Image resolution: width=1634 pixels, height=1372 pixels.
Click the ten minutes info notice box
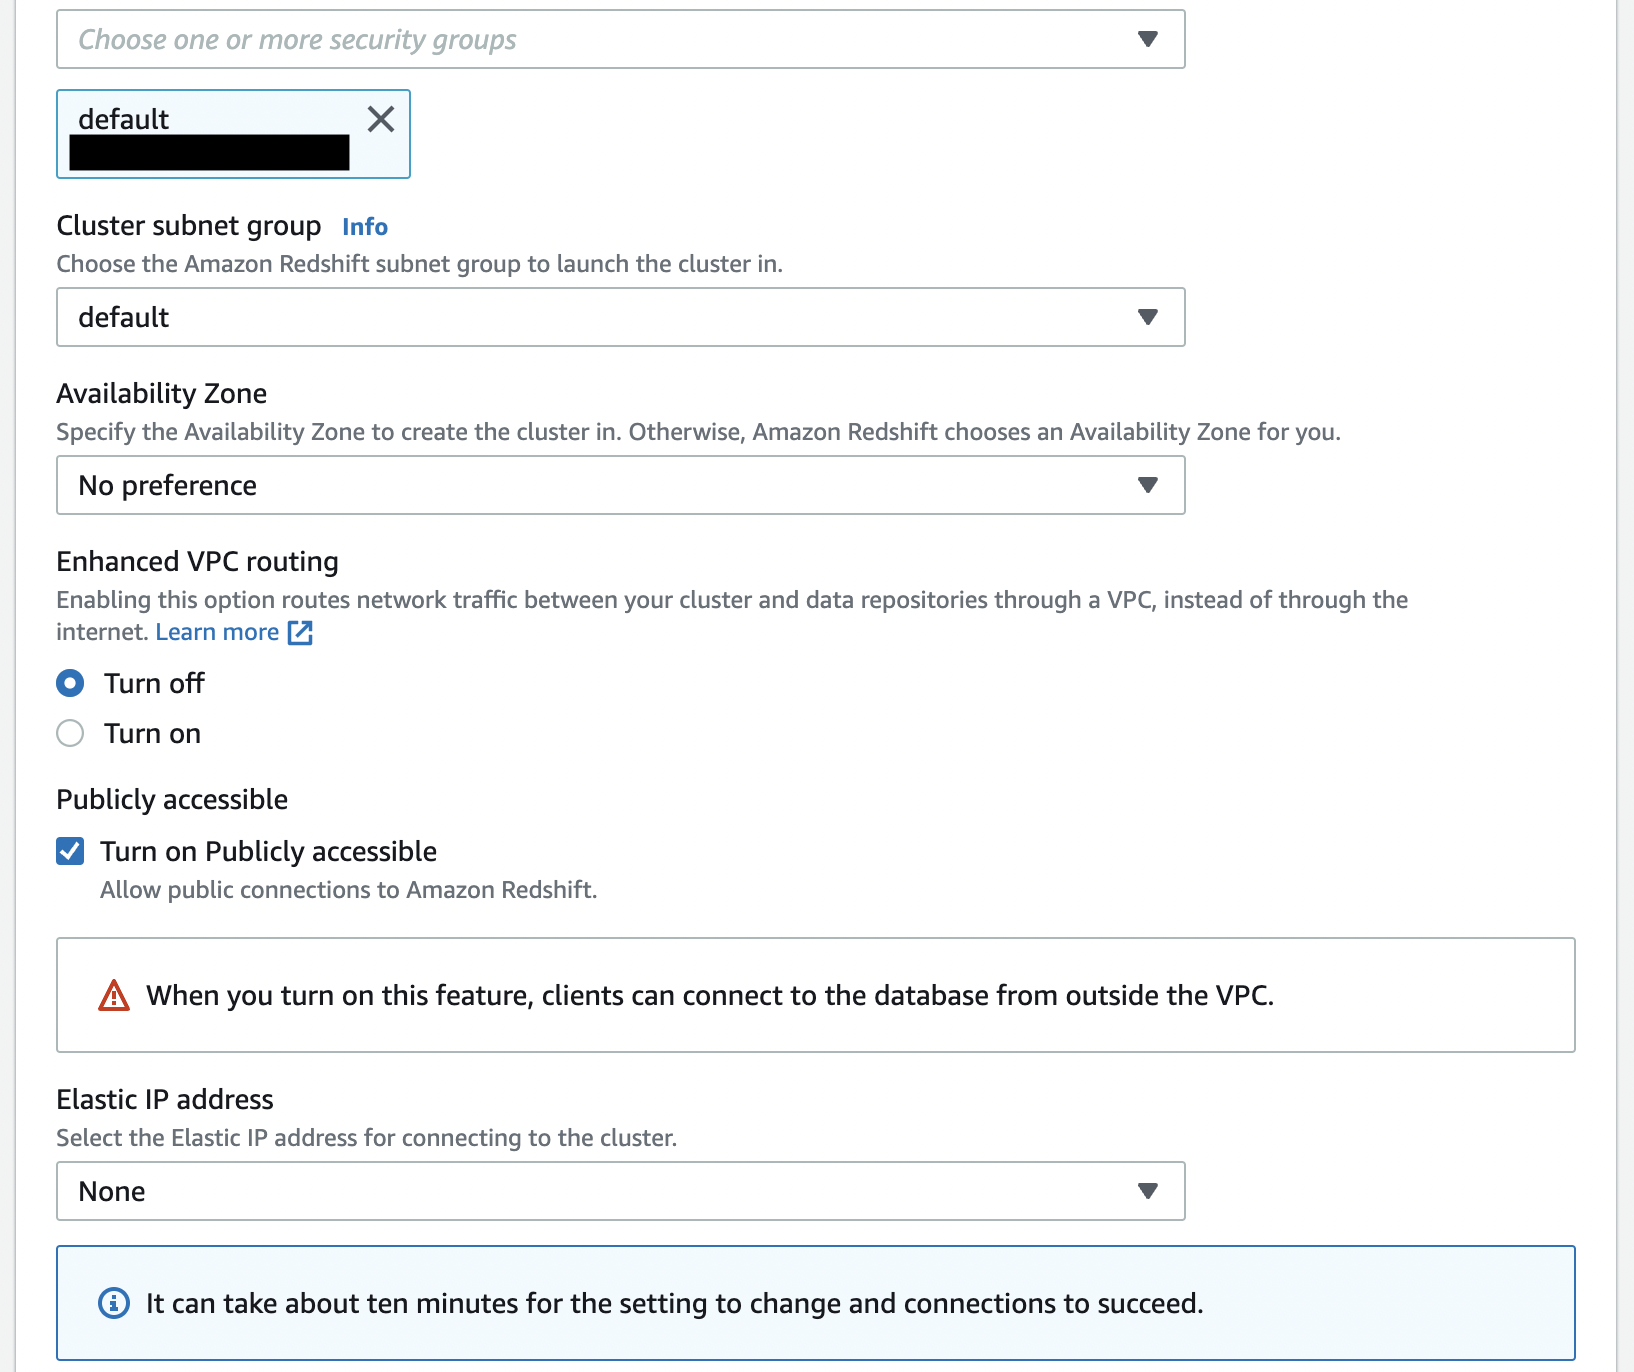pos(816,1303)
